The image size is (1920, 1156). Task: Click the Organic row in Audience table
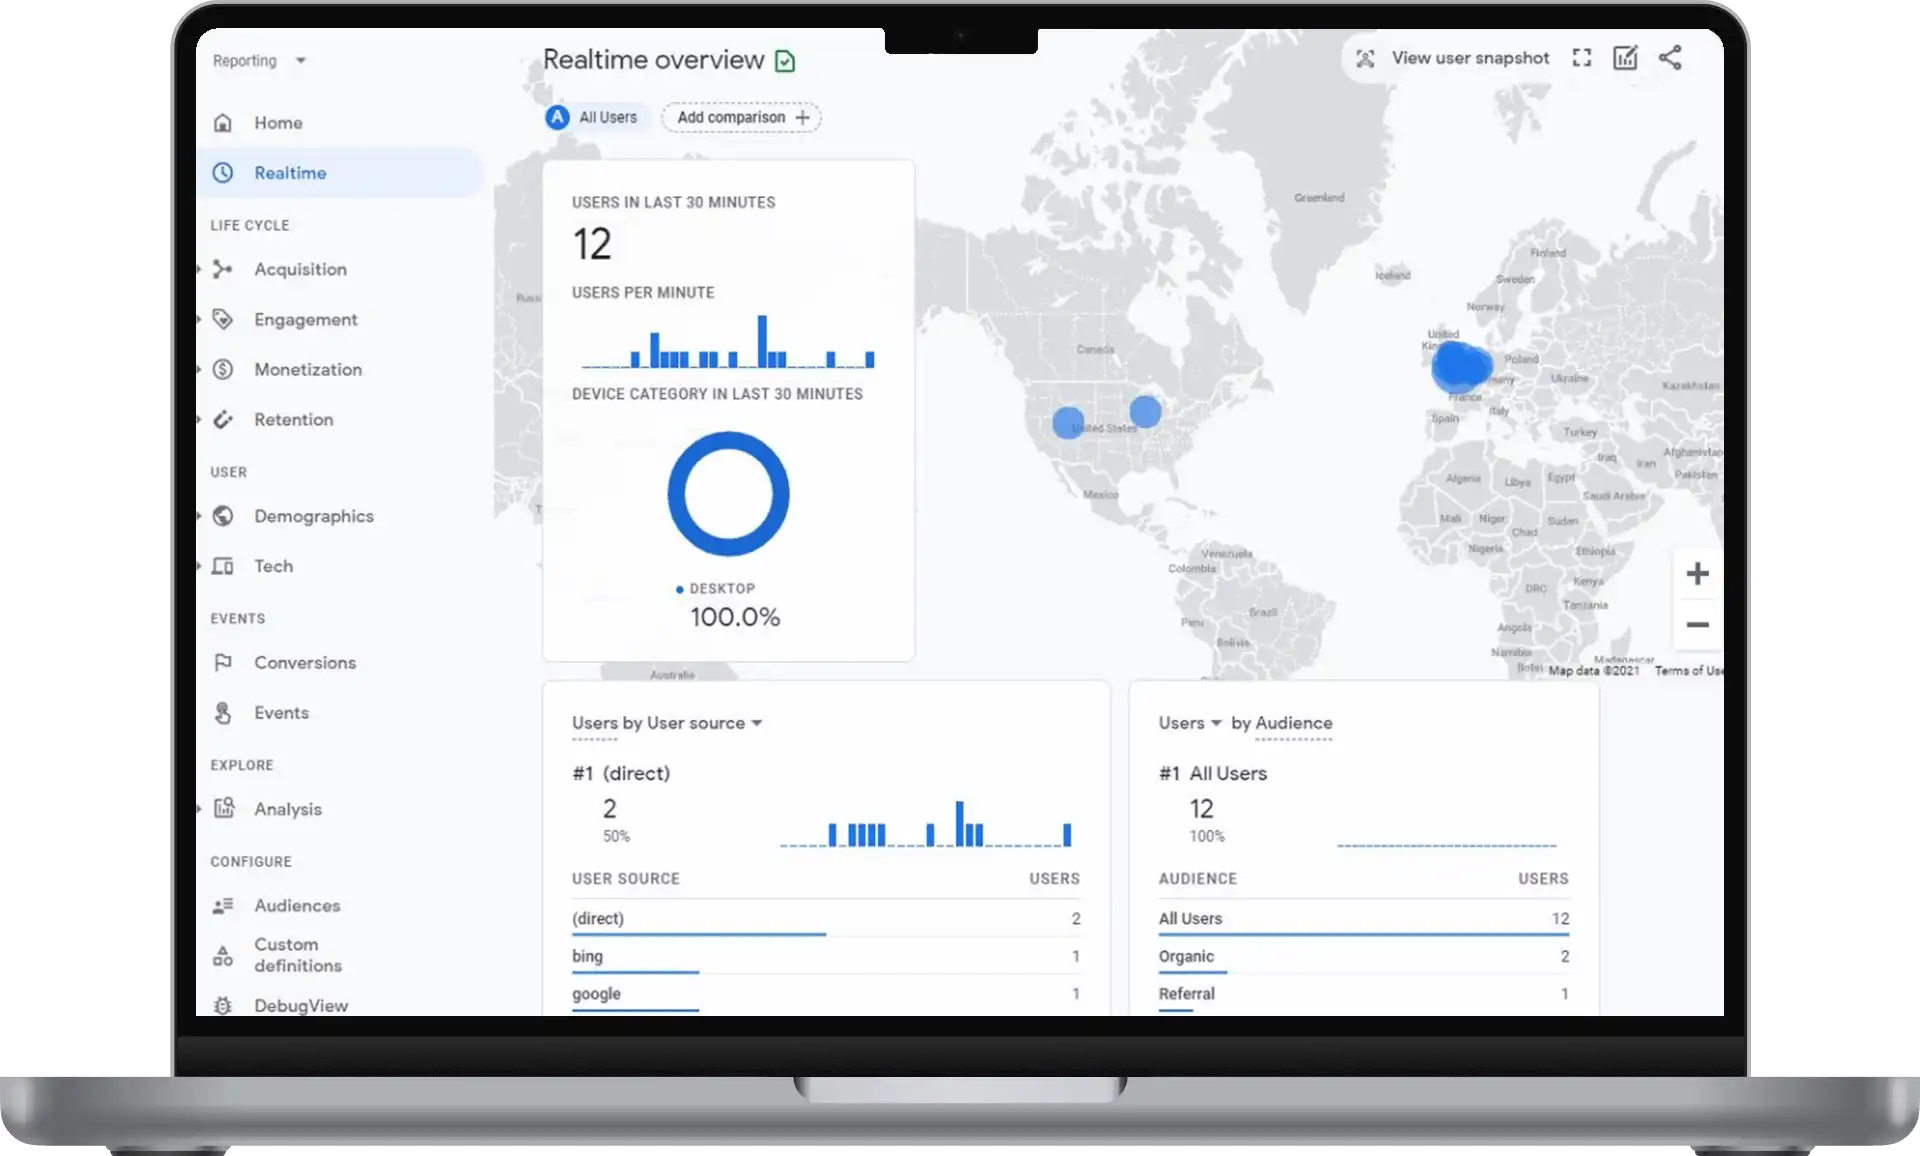1364,956
